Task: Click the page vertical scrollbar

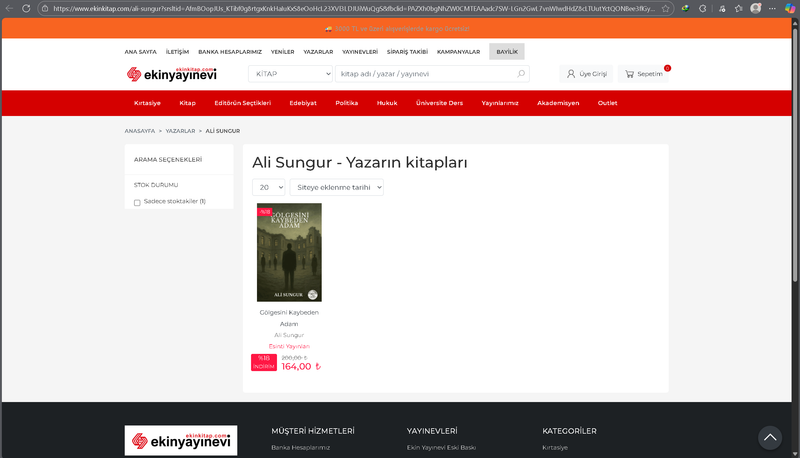Action: click(x=795, y=153)
